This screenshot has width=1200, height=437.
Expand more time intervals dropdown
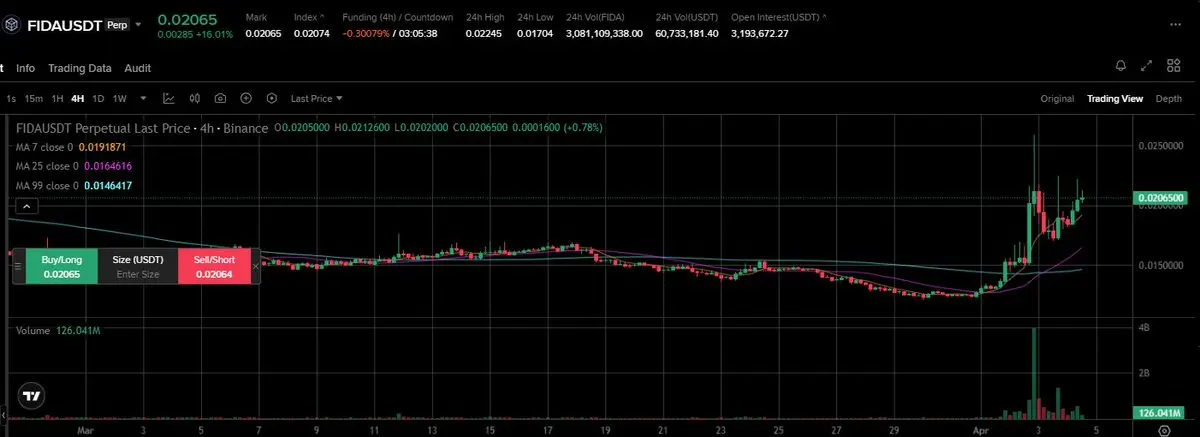143,98
